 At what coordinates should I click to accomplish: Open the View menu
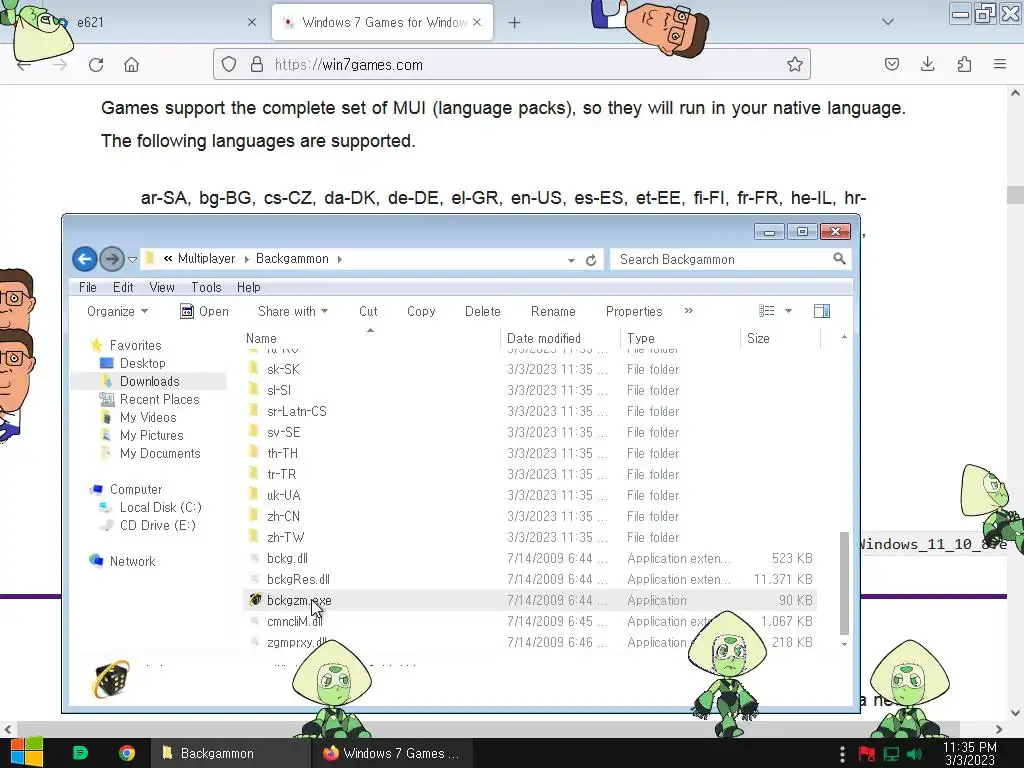pyautogui.click(x=162, y=287)
